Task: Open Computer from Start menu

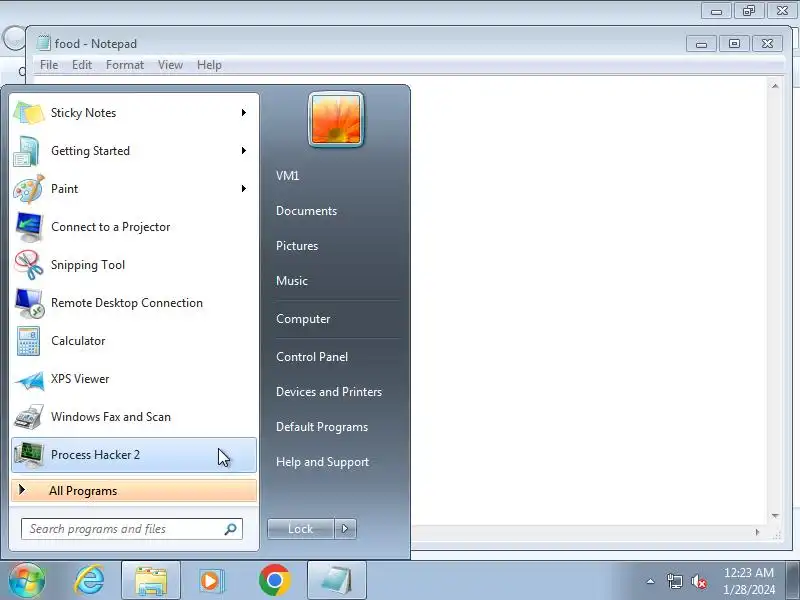Action: [303, 319]
